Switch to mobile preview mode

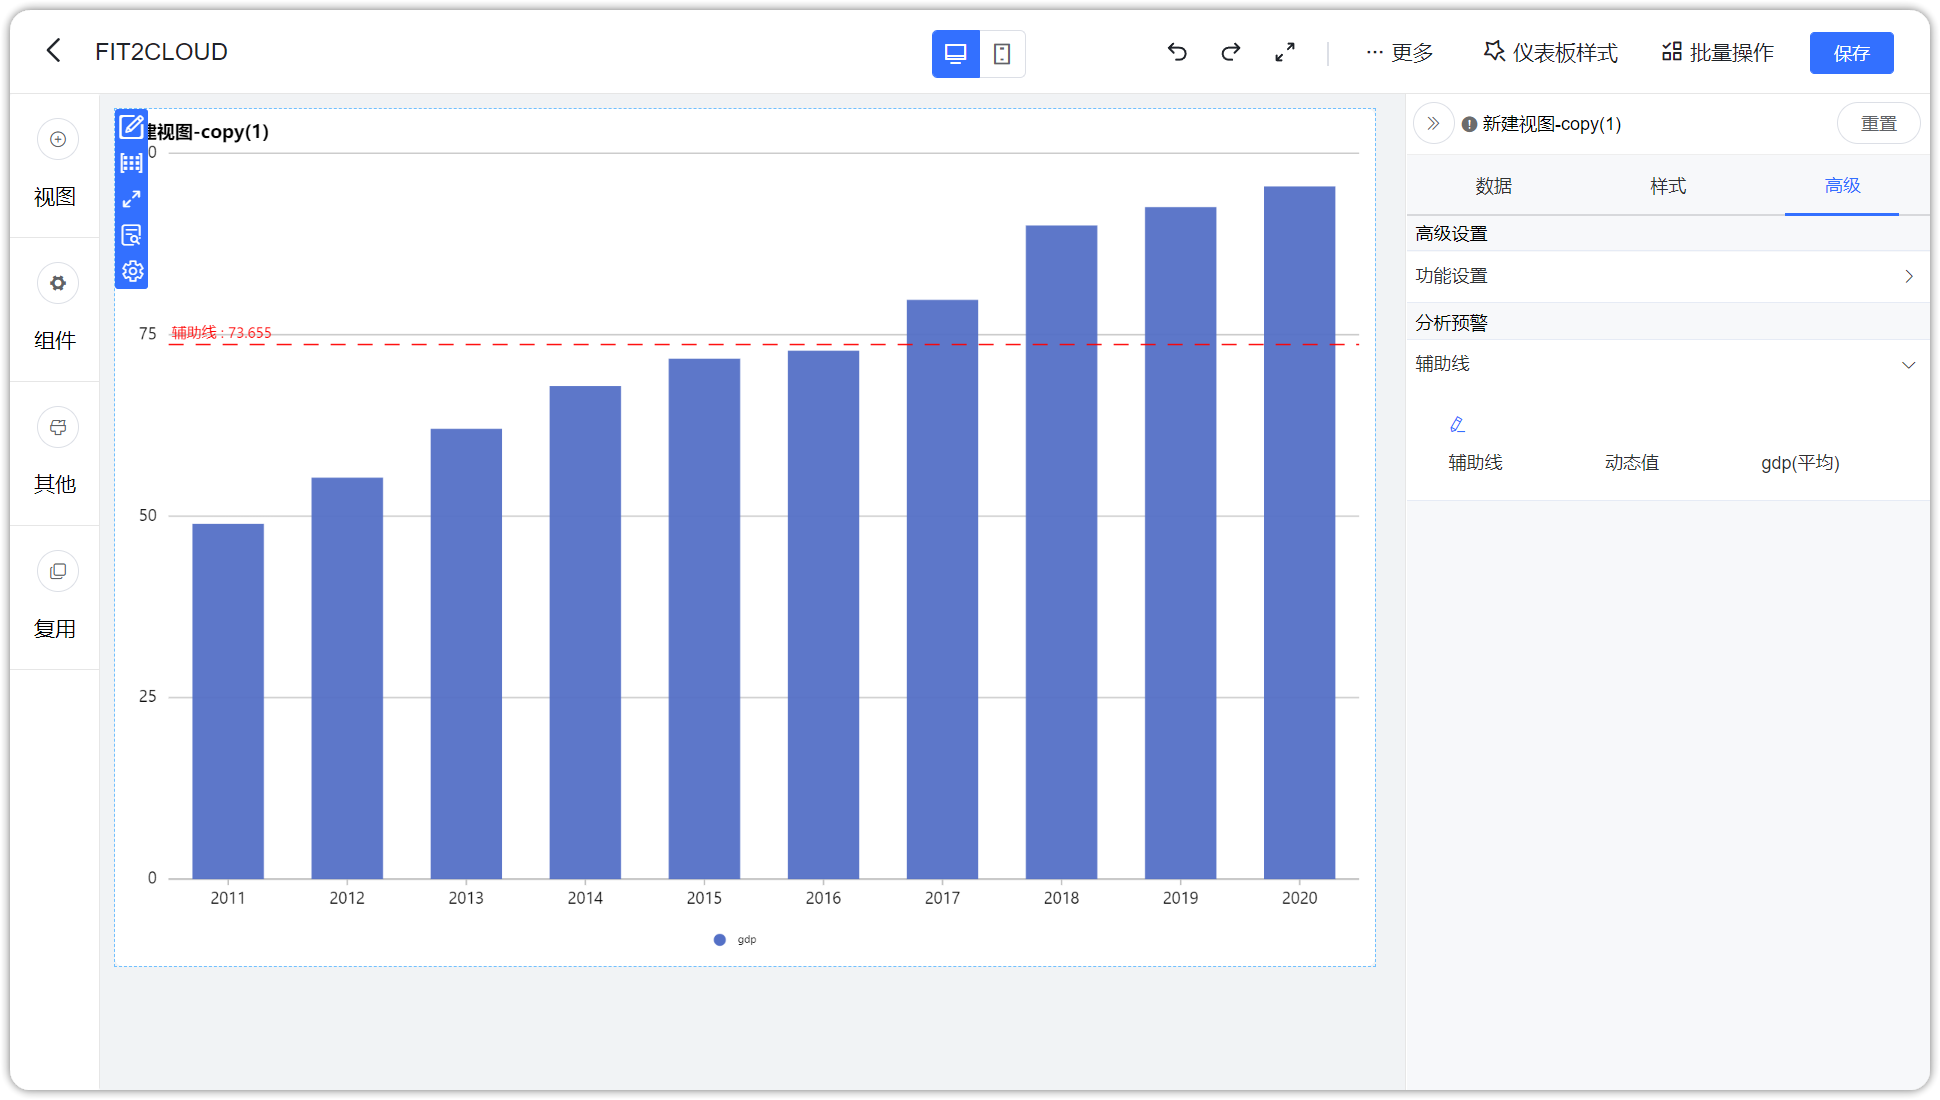(1001, 53)
